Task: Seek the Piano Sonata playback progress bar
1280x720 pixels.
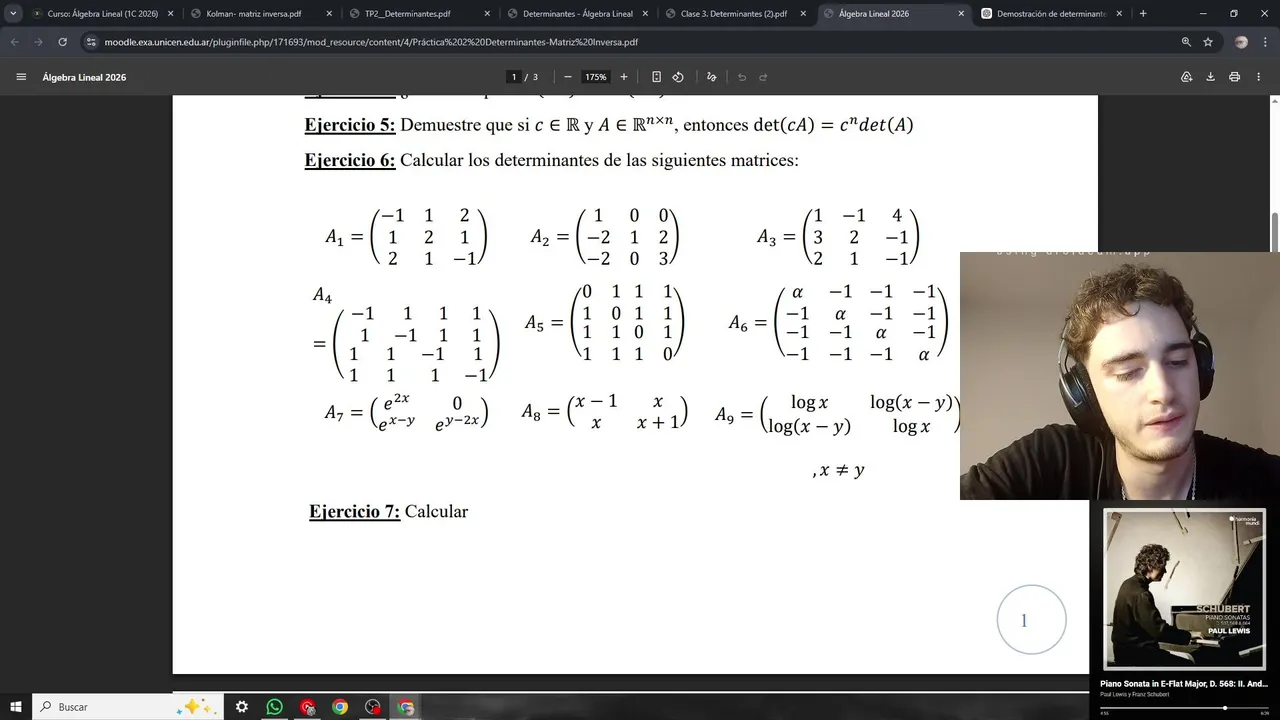Action: (x=1184, y=707)
